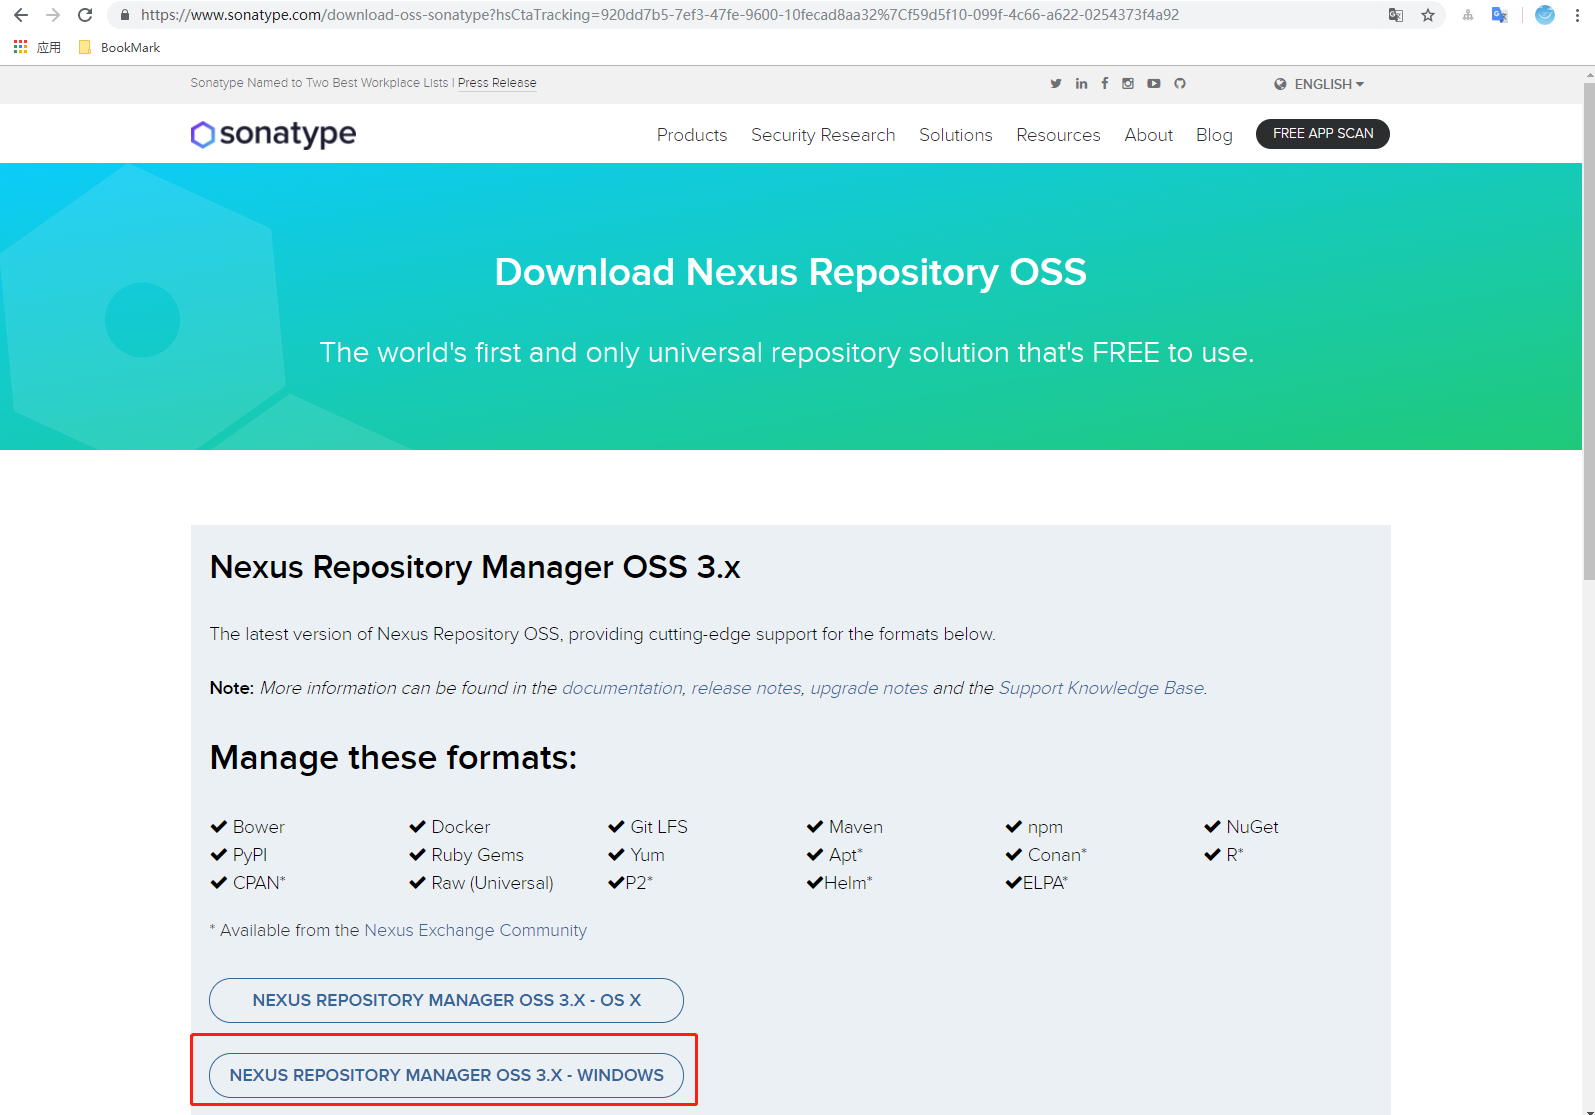This screenshot has height=1115, width=1595.
Task: Go to the Blog page
Action: (1214, 135)
